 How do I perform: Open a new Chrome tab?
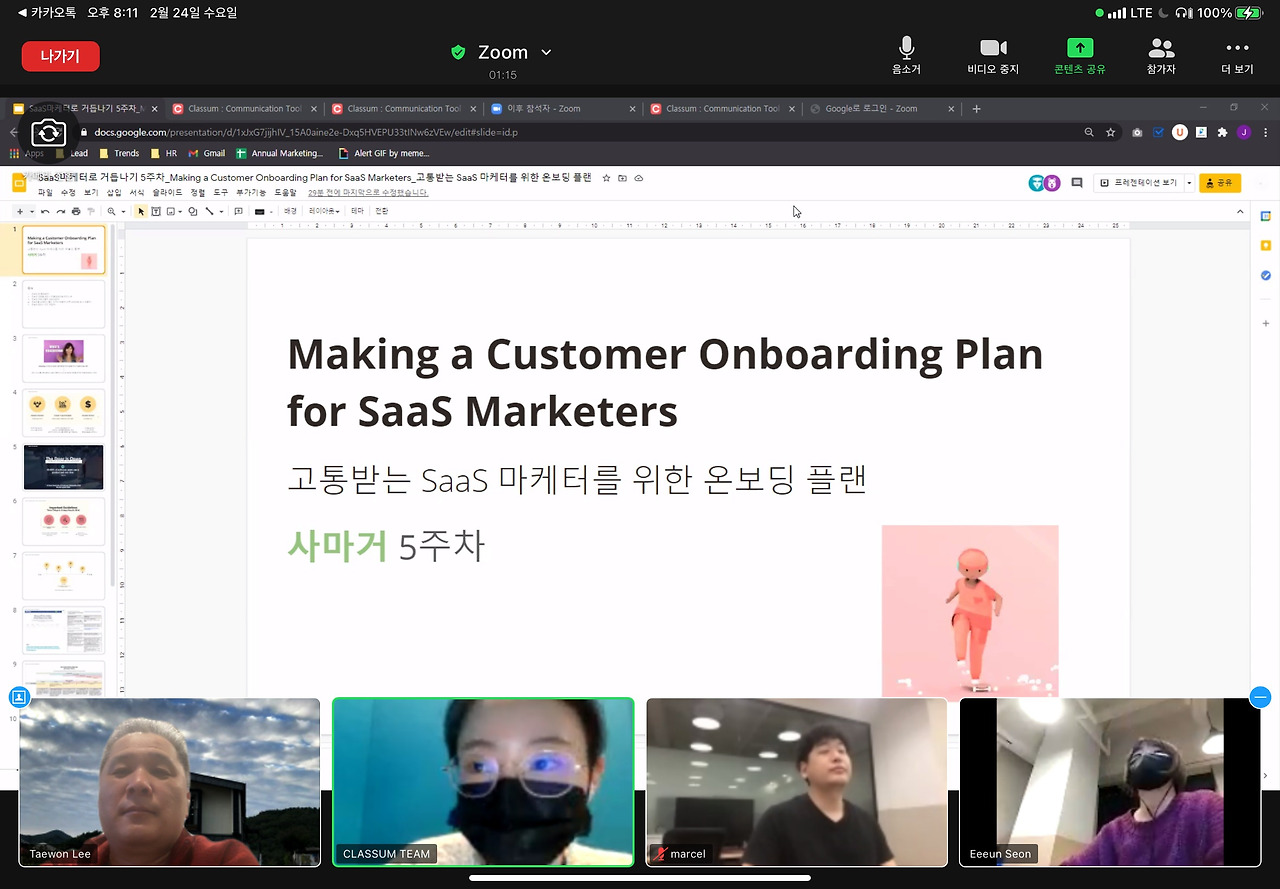pos(976,108)
